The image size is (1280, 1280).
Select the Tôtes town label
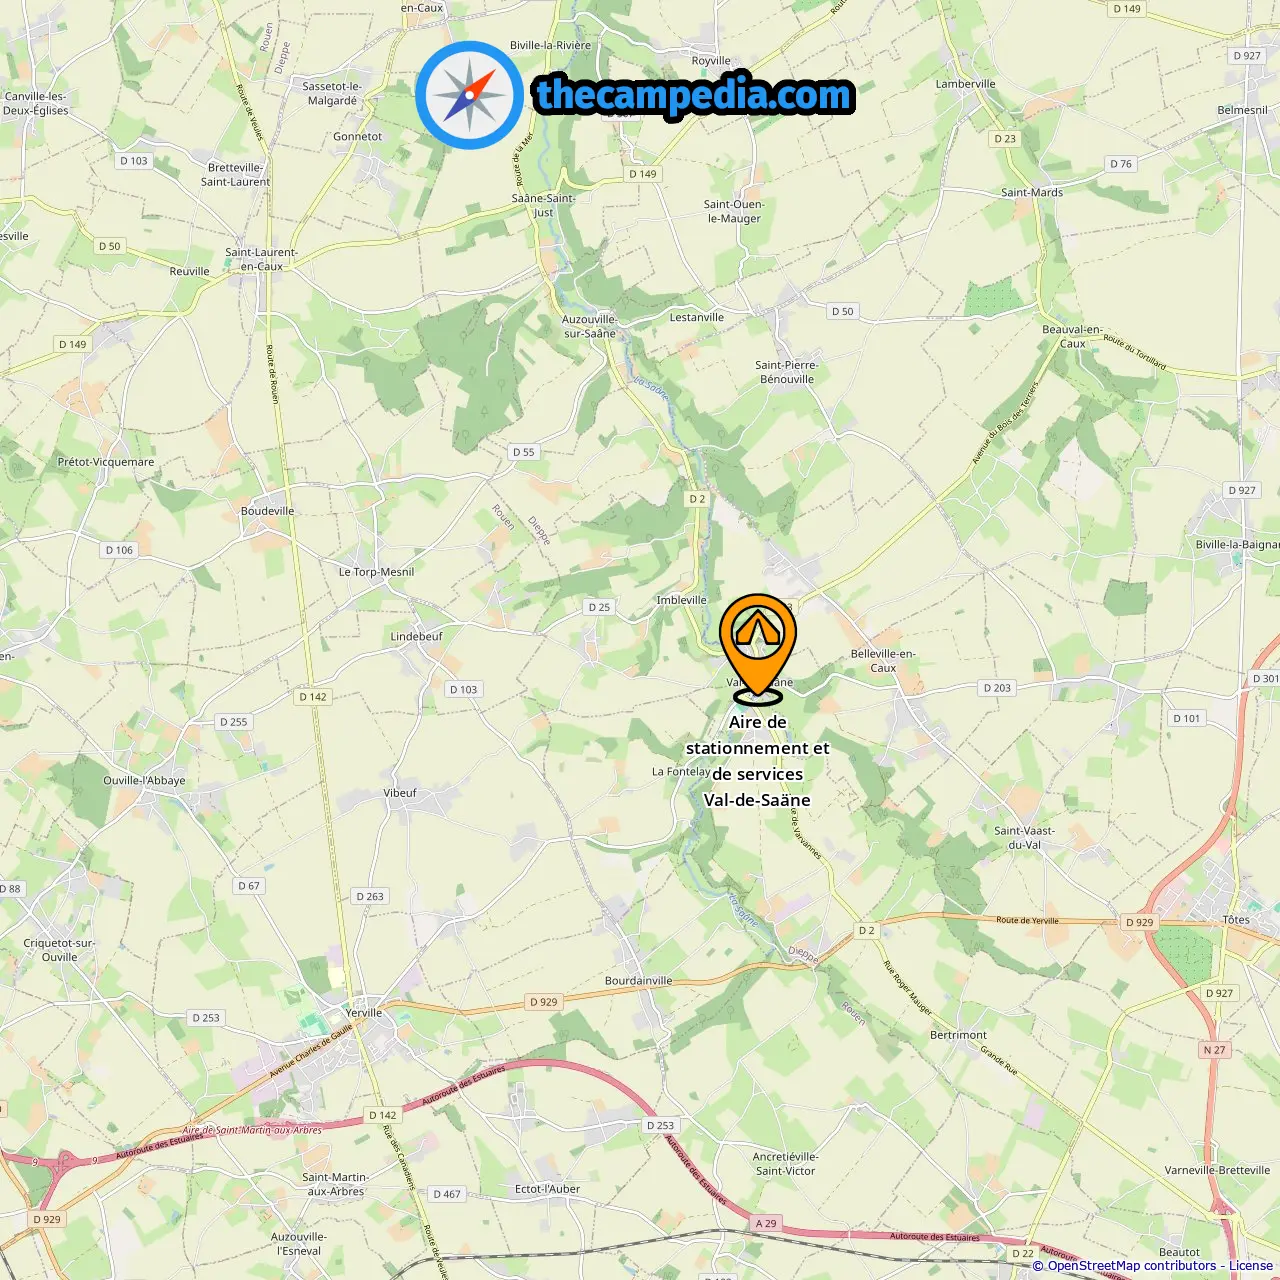click(x=1236, y=920)
